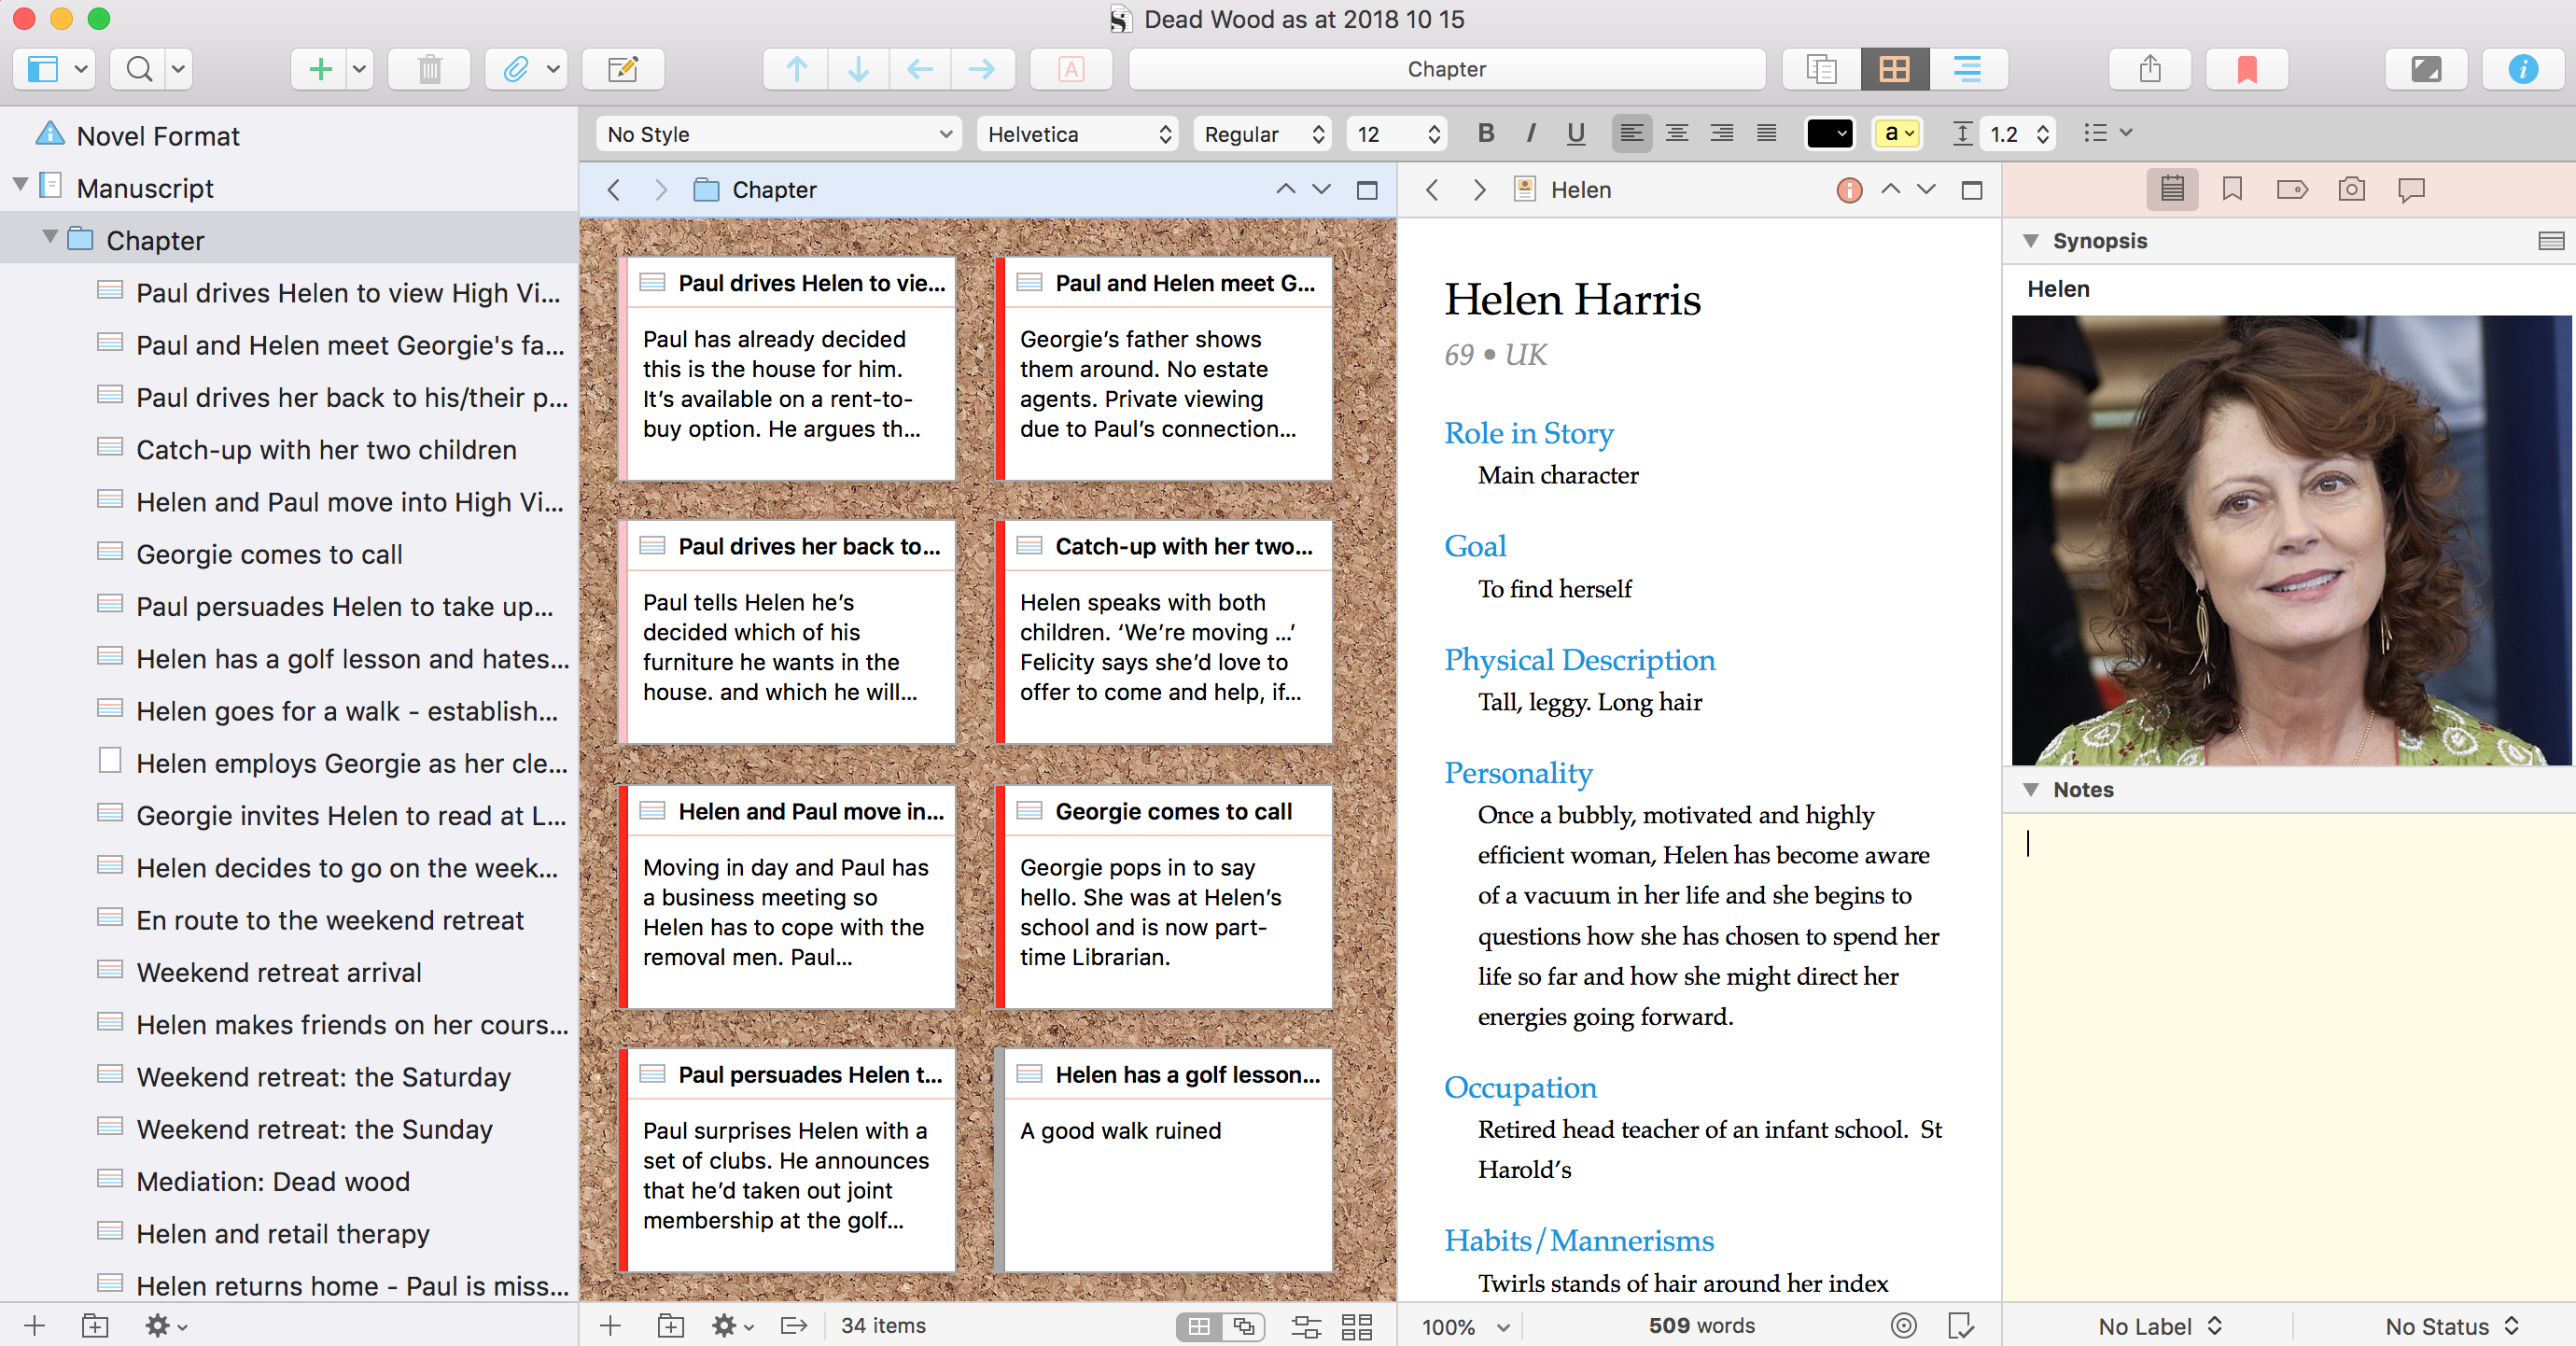The image size is (2576, 1346).
Task: Collapse the Notes section
Action: (2030, 789)
